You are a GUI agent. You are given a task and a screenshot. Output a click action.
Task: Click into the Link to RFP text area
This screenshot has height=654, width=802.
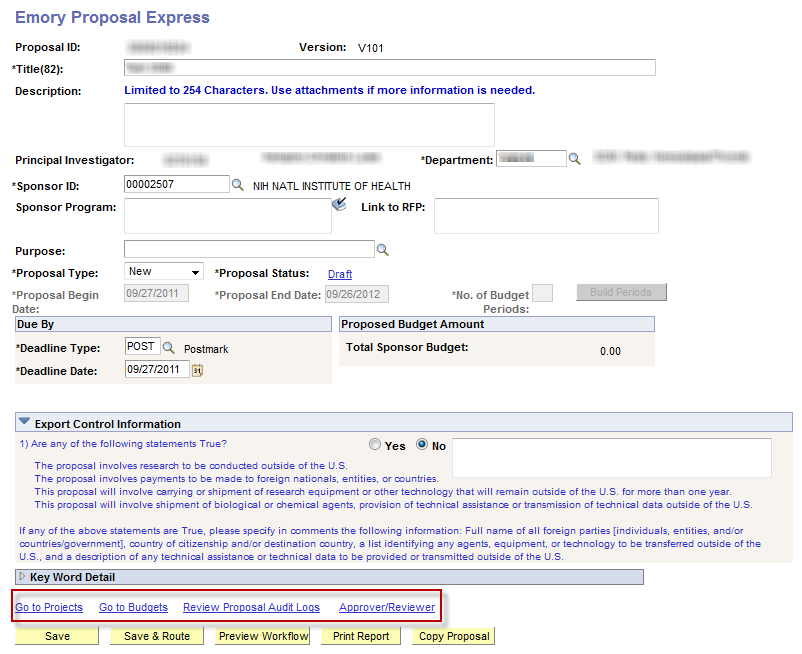[x=546, y=216]
